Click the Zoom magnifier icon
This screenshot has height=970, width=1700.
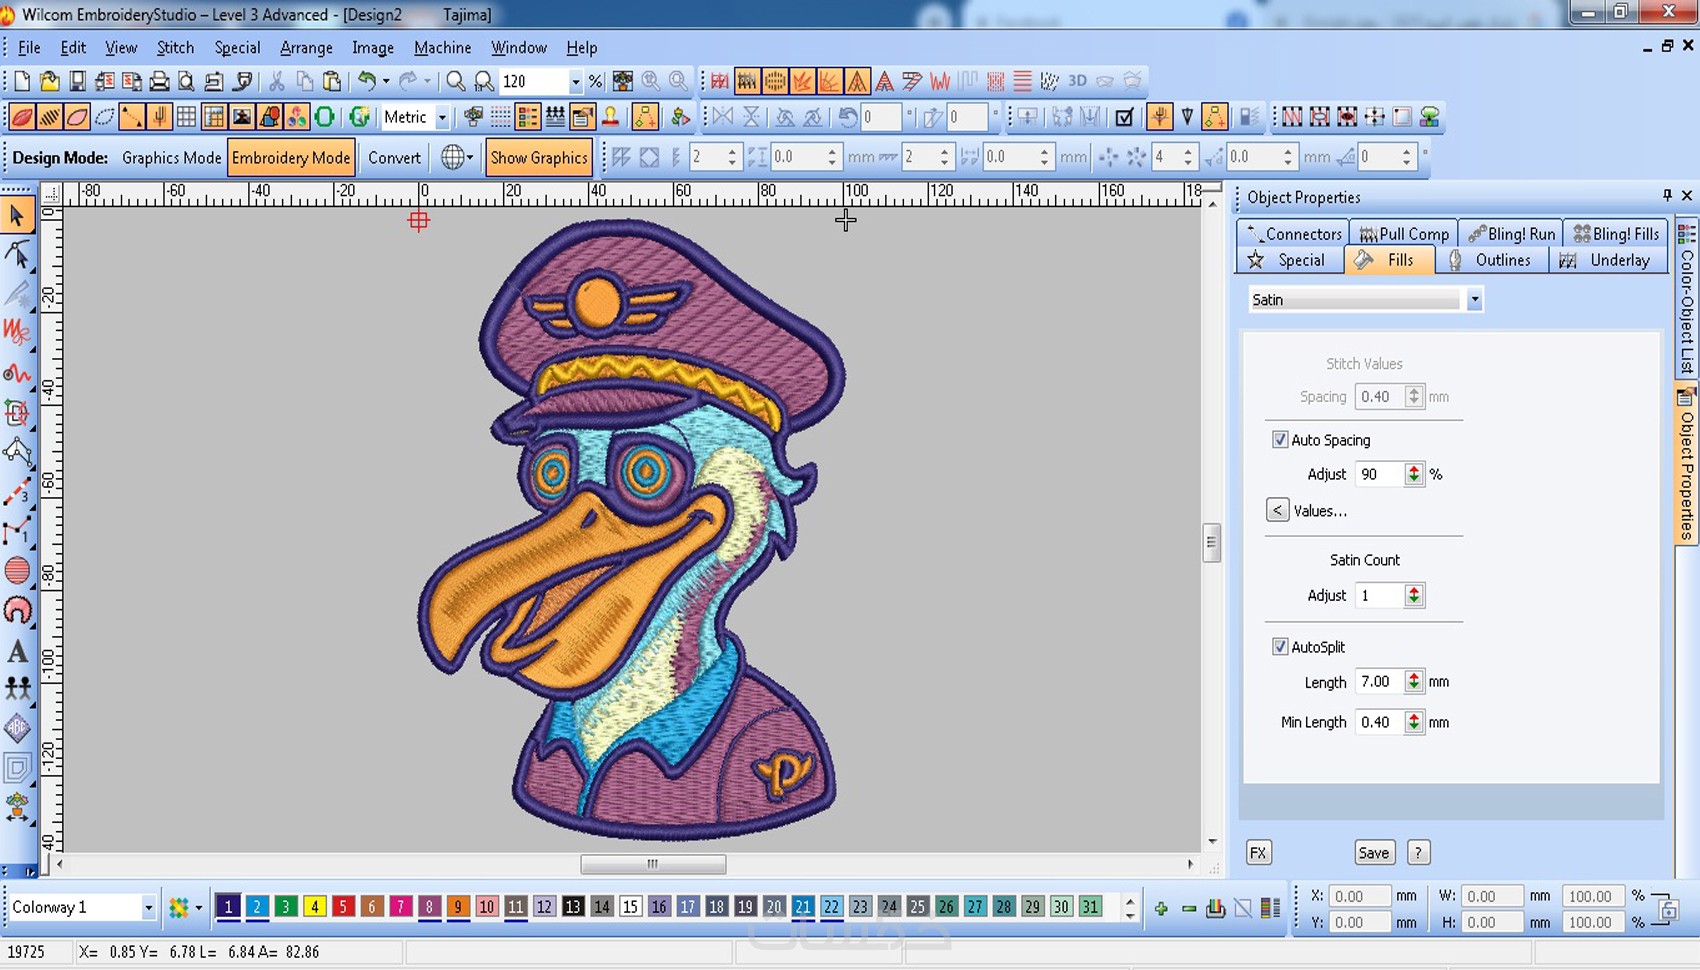tap(456, 81)
